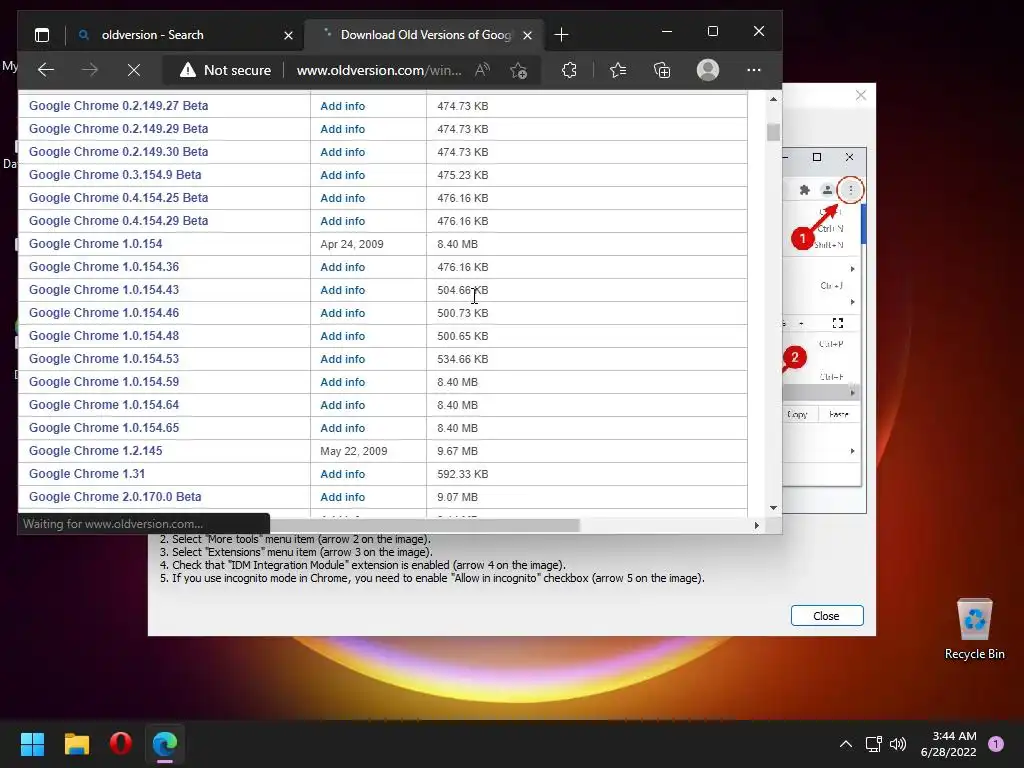Open Google Chrome 0.3.154.9 Beta link
Image resolution: width=1024 pixels, height=768 pixels.
tap(115, 175)
